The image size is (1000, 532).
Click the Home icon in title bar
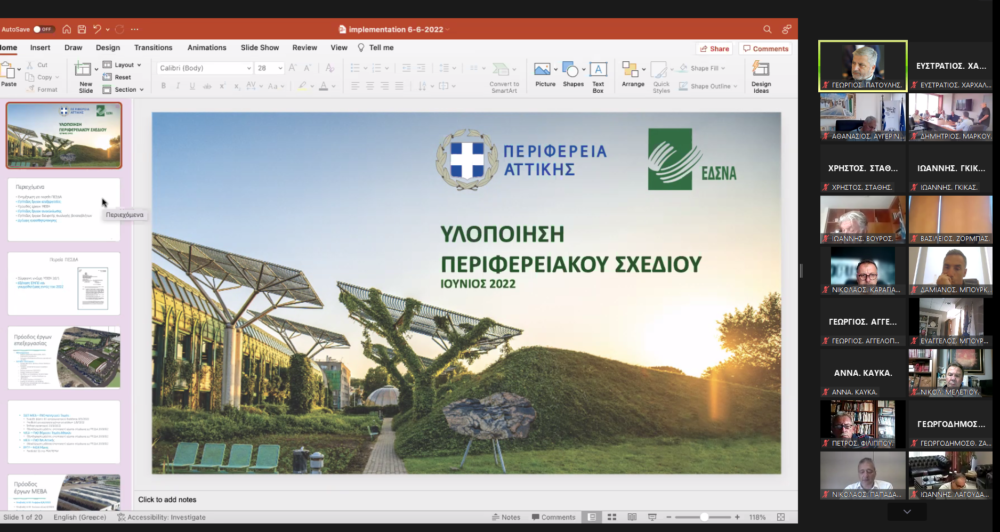tap(66, 29)
